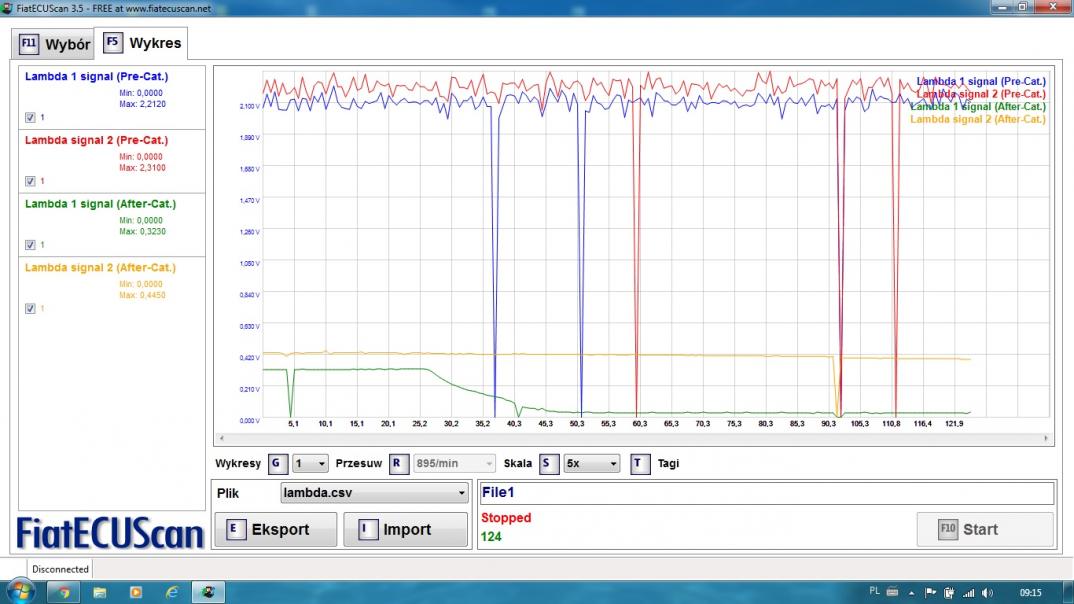Open Windows Explorer folder in taskbar
Image resolution: width=1074 pixels, height=604 pixels.
100,592
